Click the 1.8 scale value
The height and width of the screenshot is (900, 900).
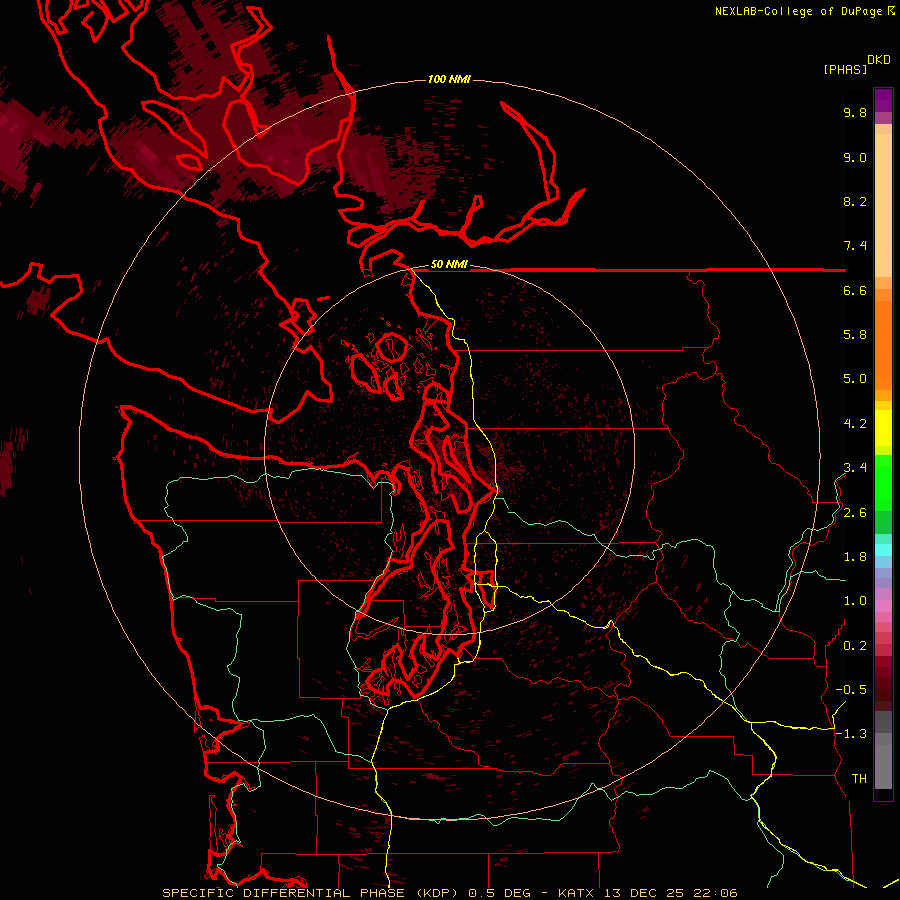click(855, 557)
